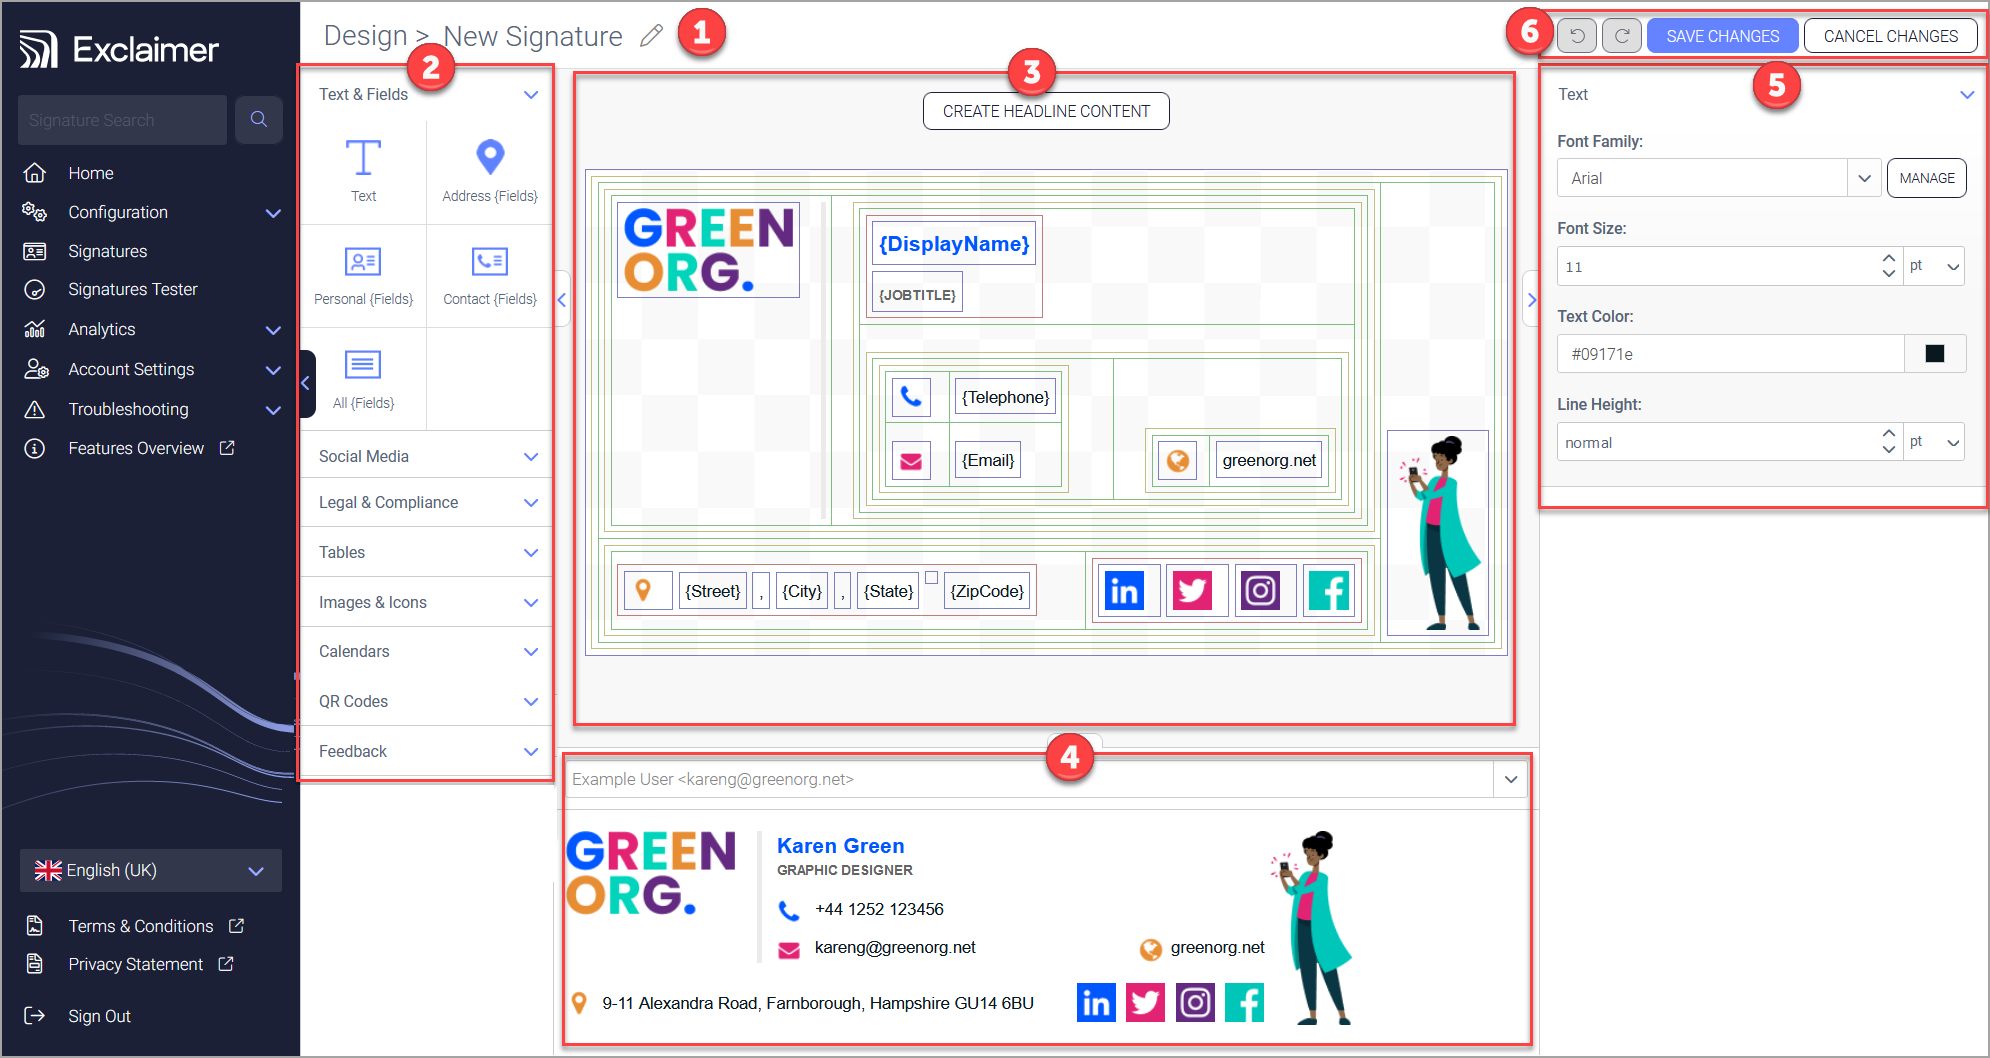Click the signature search magnifier icon
1990x1058 pixels.
pos(259,120)
